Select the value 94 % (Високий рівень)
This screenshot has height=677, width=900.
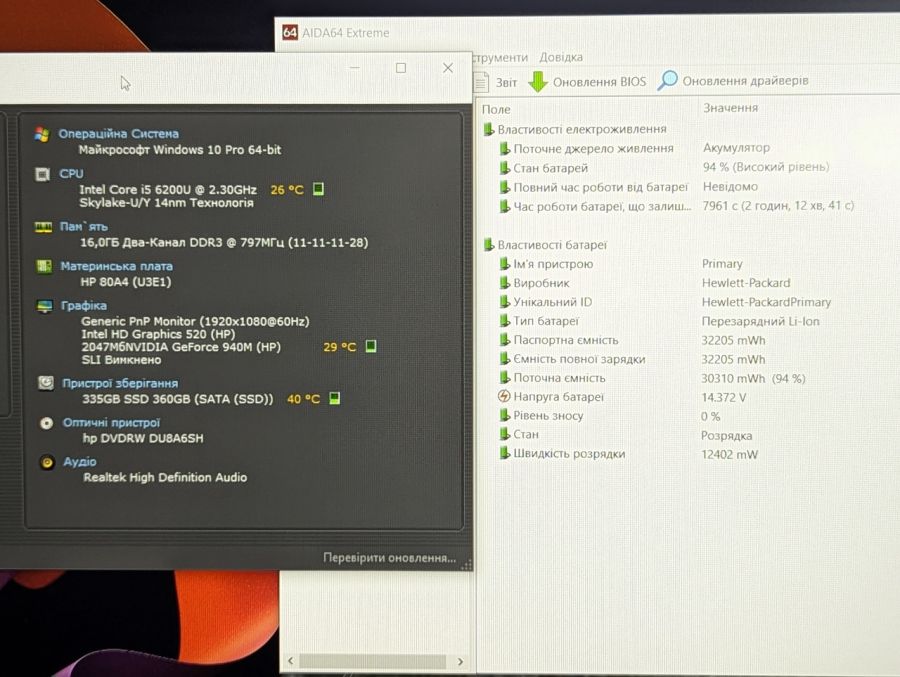pos(766,167)
